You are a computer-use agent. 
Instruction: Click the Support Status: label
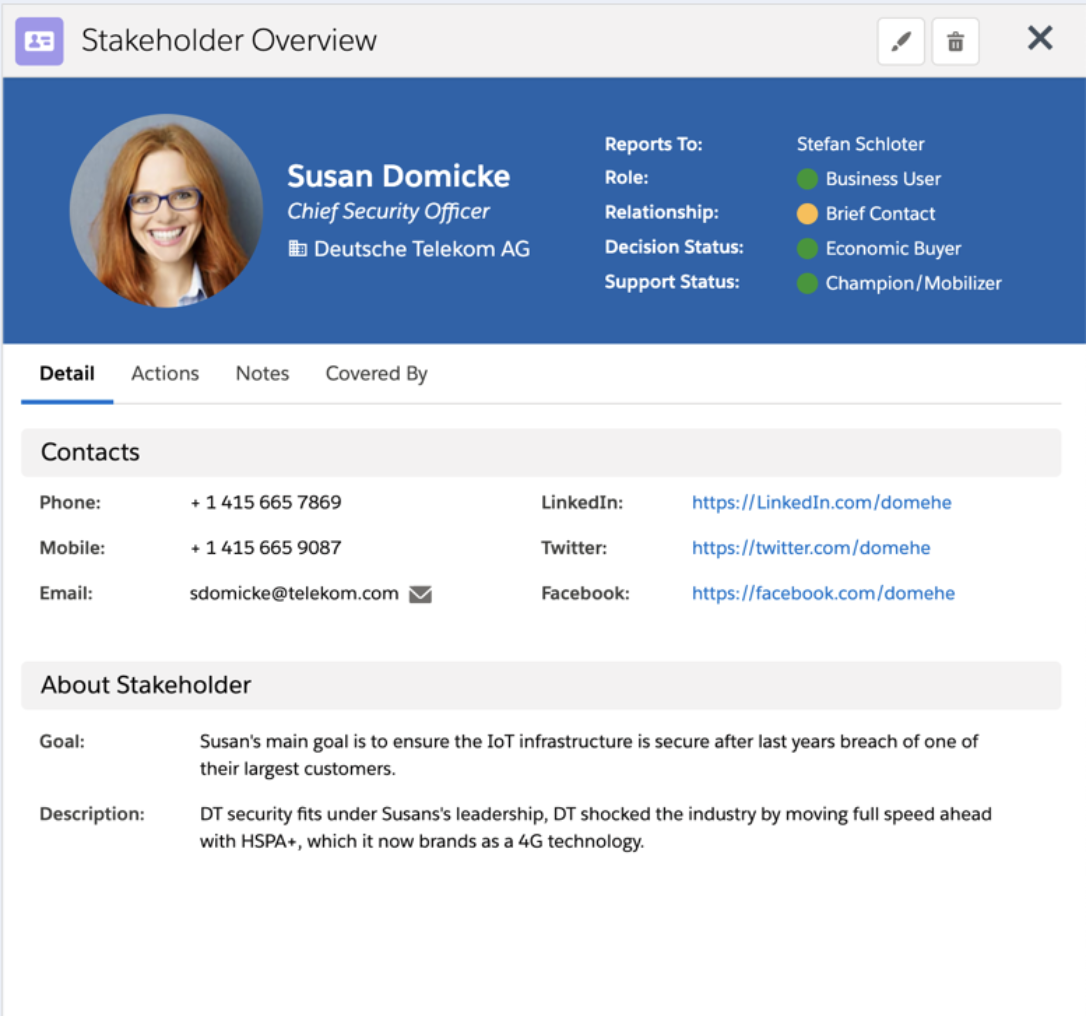(672, 283)
